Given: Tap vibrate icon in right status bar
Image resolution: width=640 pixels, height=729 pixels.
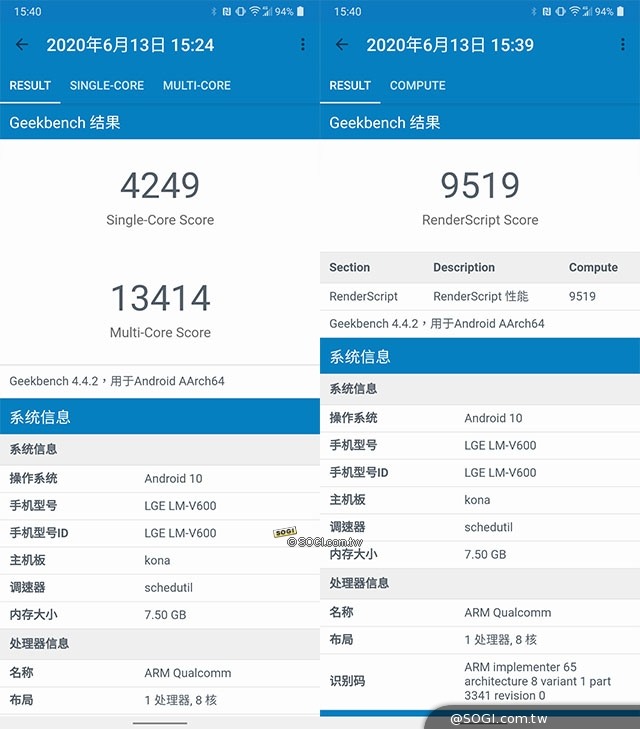Looking at the screenshot, I should tap(561, 11).
